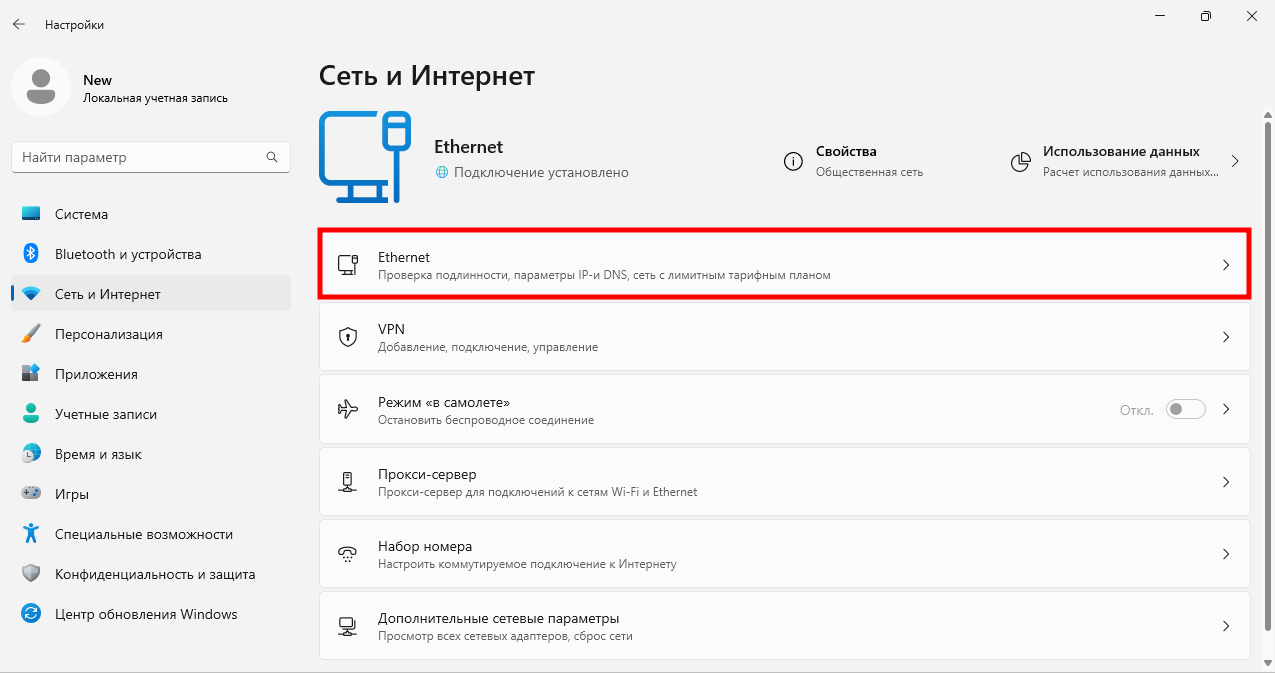
Task: Click the Подключение установлено status text
Action: [541, 172]
